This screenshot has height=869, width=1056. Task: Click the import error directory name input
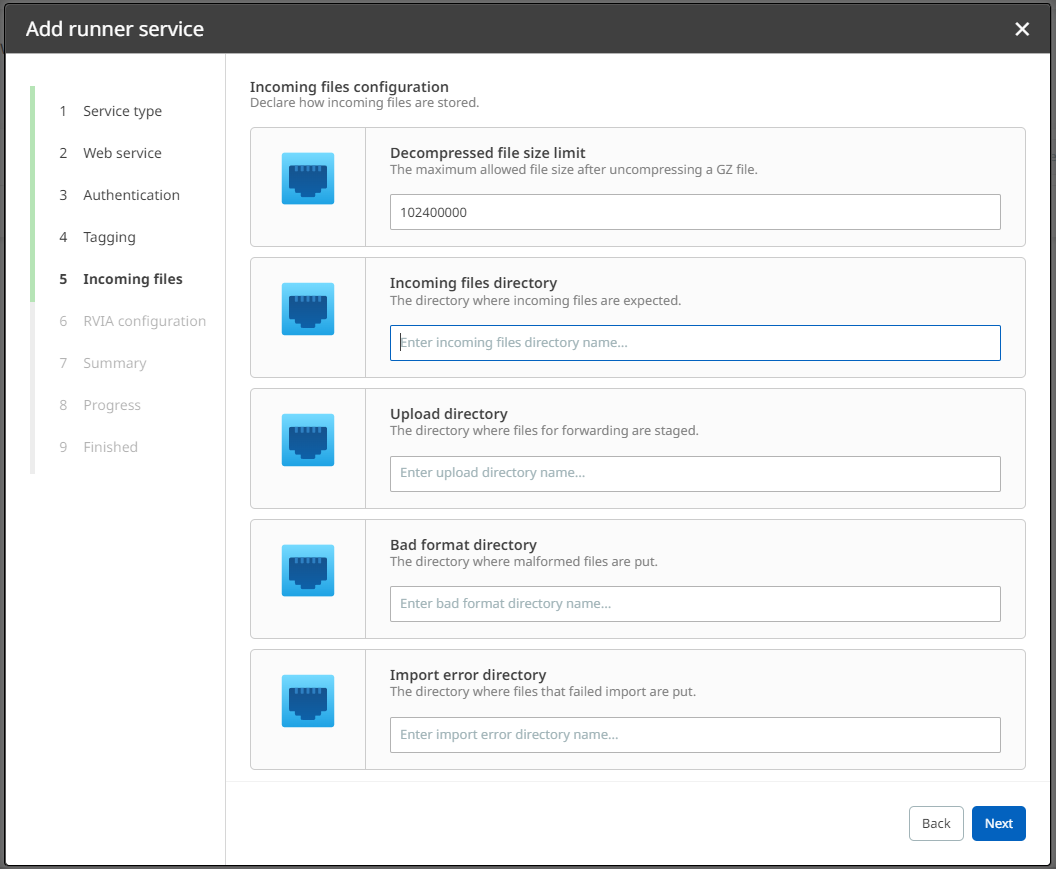pos(695,735)
